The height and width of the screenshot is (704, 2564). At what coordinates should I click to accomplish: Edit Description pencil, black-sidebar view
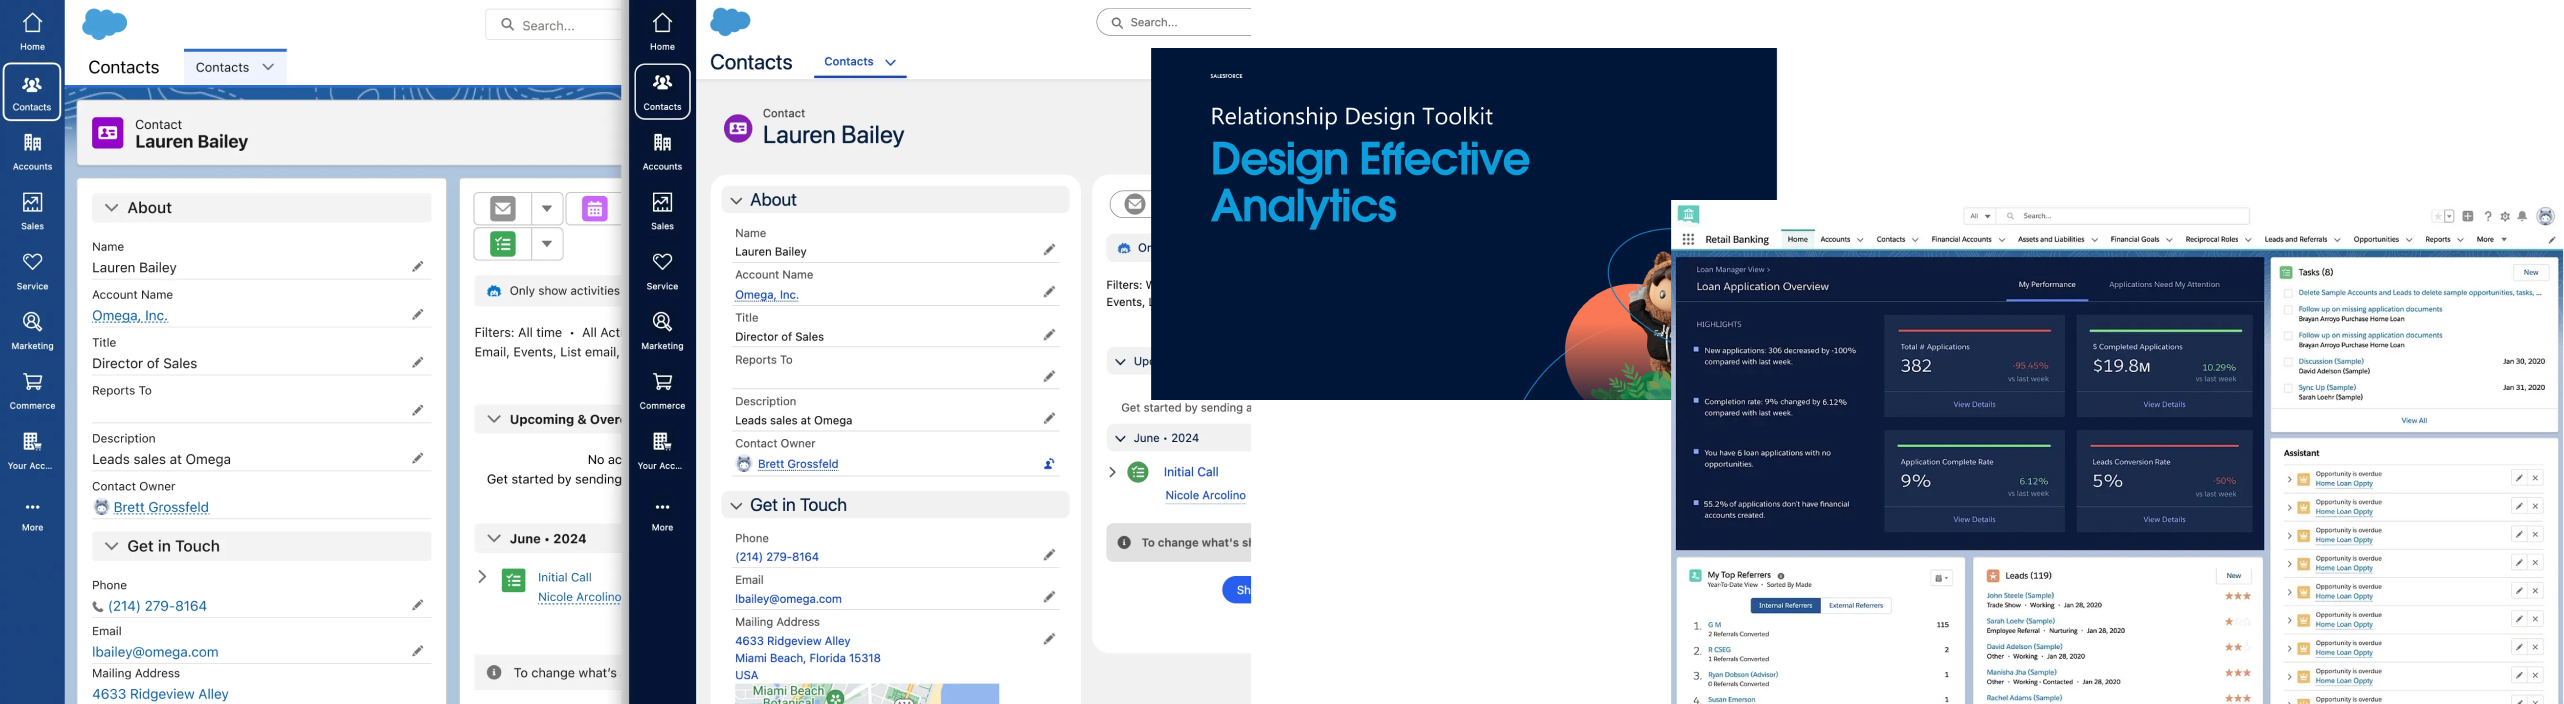pyautogui.click(x=1049, y=419)
